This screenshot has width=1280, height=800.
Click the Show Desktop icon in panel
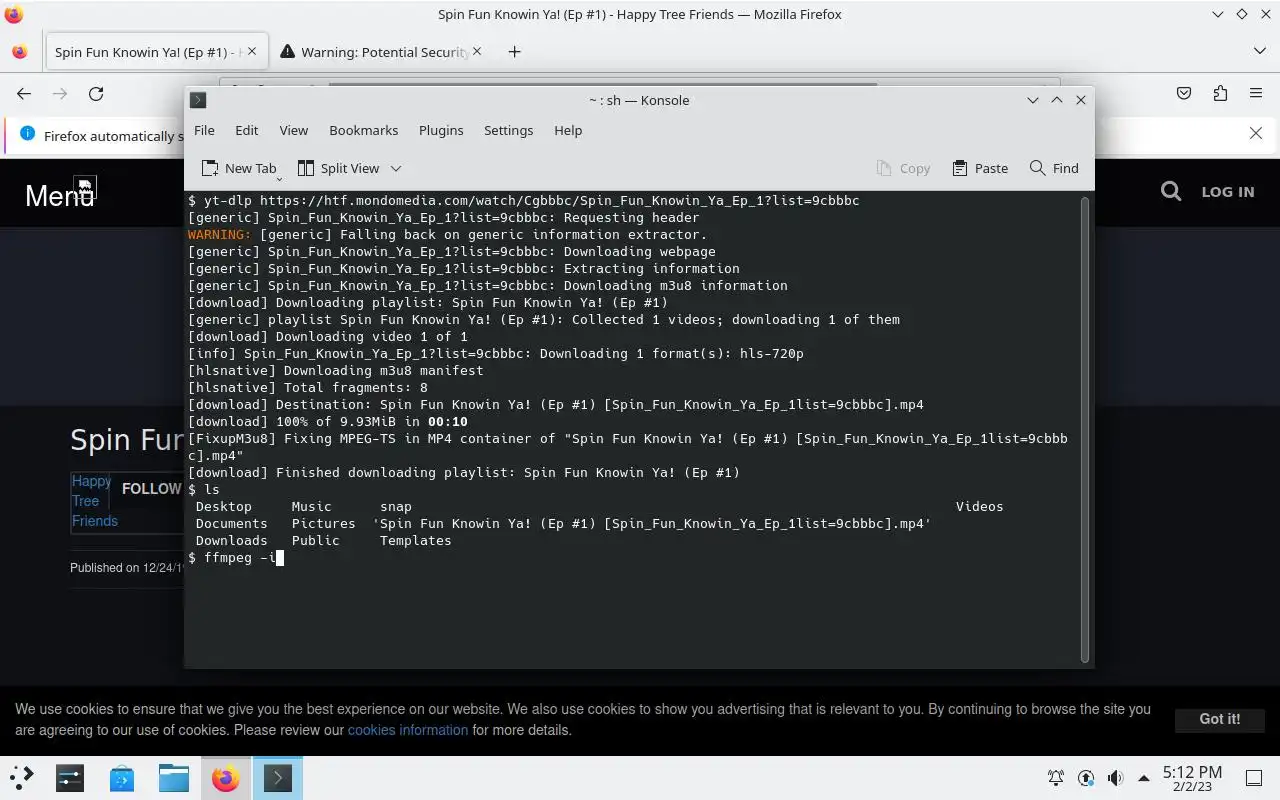click(x=1254, y=777)
